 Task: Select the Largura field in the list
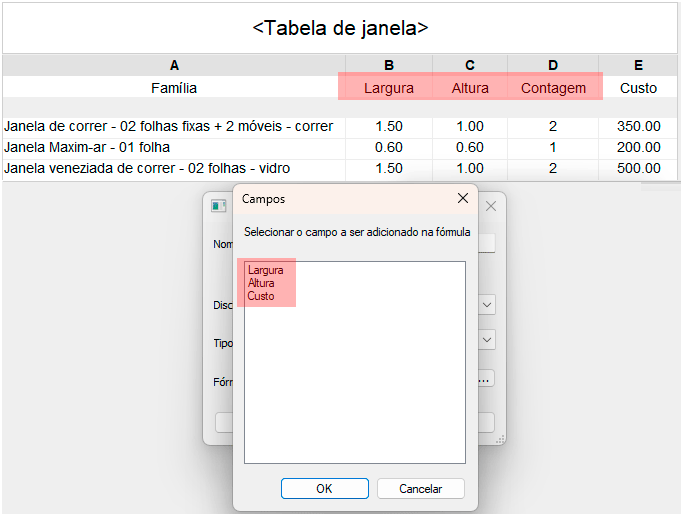(265, 270)
